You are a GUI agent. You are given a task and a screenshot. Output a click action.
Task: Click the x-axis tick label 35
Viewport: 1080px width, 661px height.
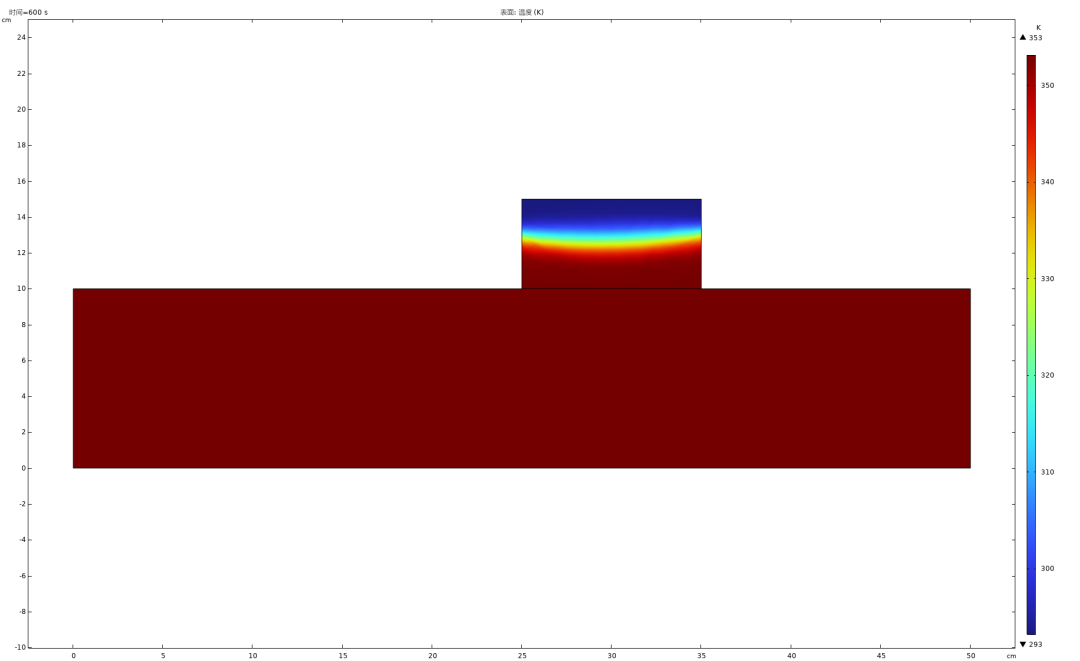(x=701, y=655)
